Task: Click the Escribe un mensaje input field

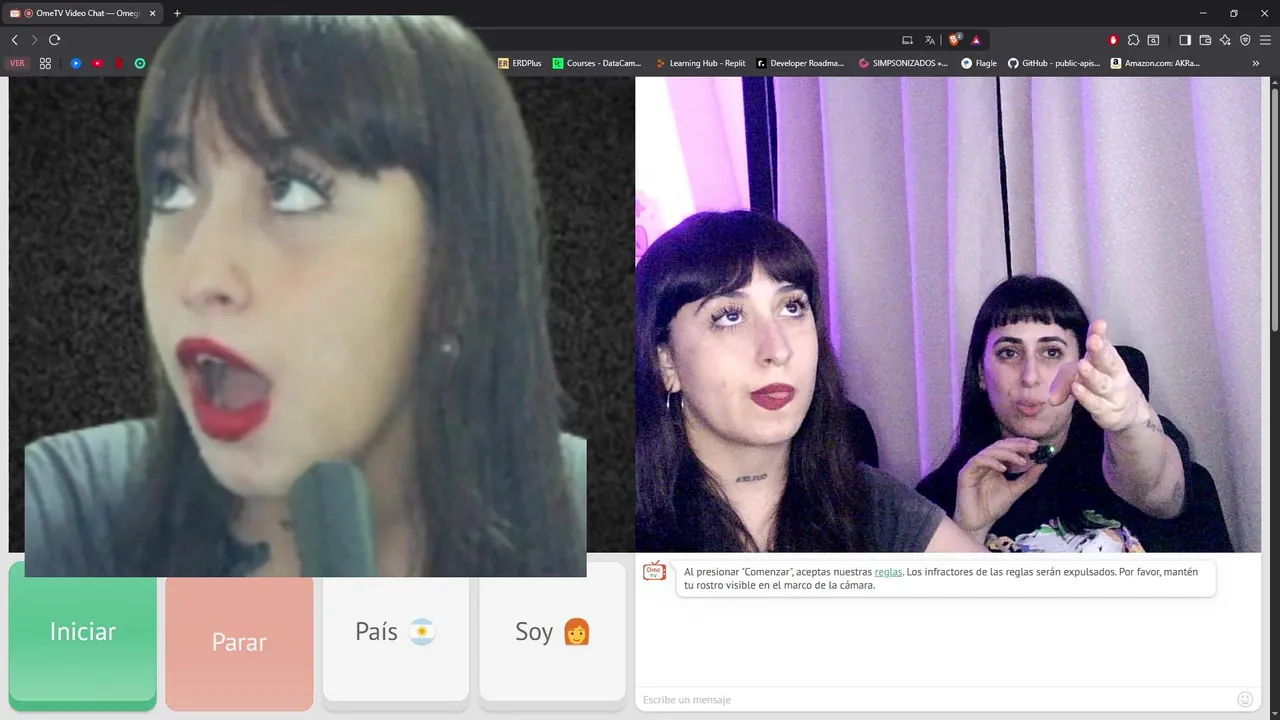Action: (935, 699)
